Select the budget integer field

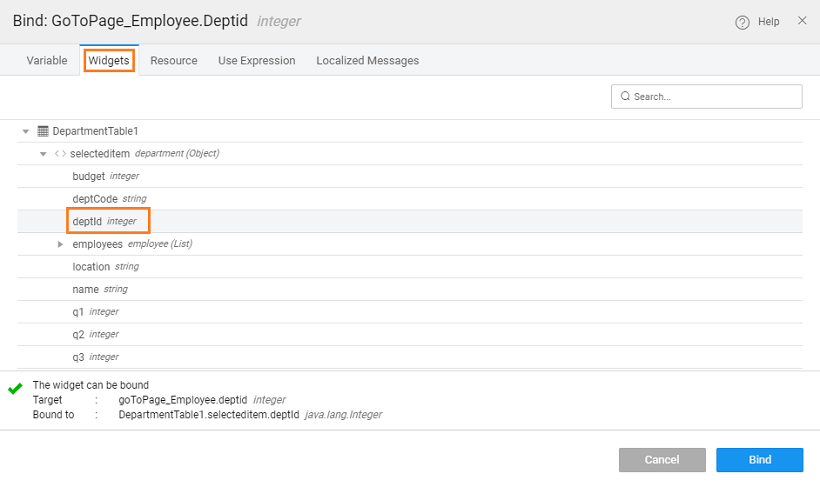coord(89,176)
